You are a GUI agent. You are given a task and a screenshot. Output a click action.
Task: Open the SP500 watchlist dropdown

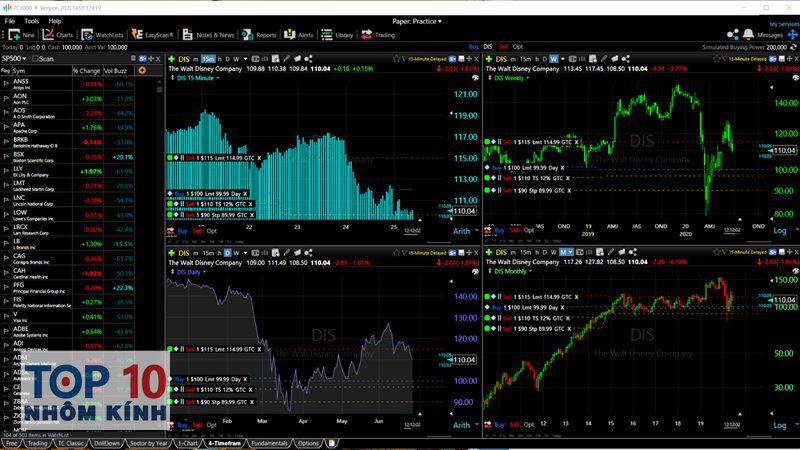[x=14, y=59]
